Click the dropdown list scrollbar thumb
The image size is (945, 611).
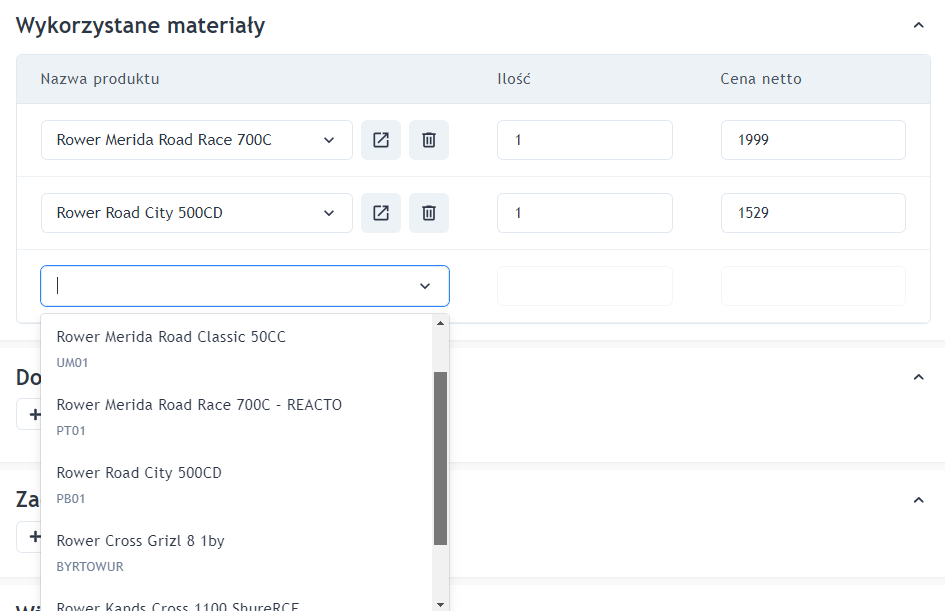[x=441, y=458]
